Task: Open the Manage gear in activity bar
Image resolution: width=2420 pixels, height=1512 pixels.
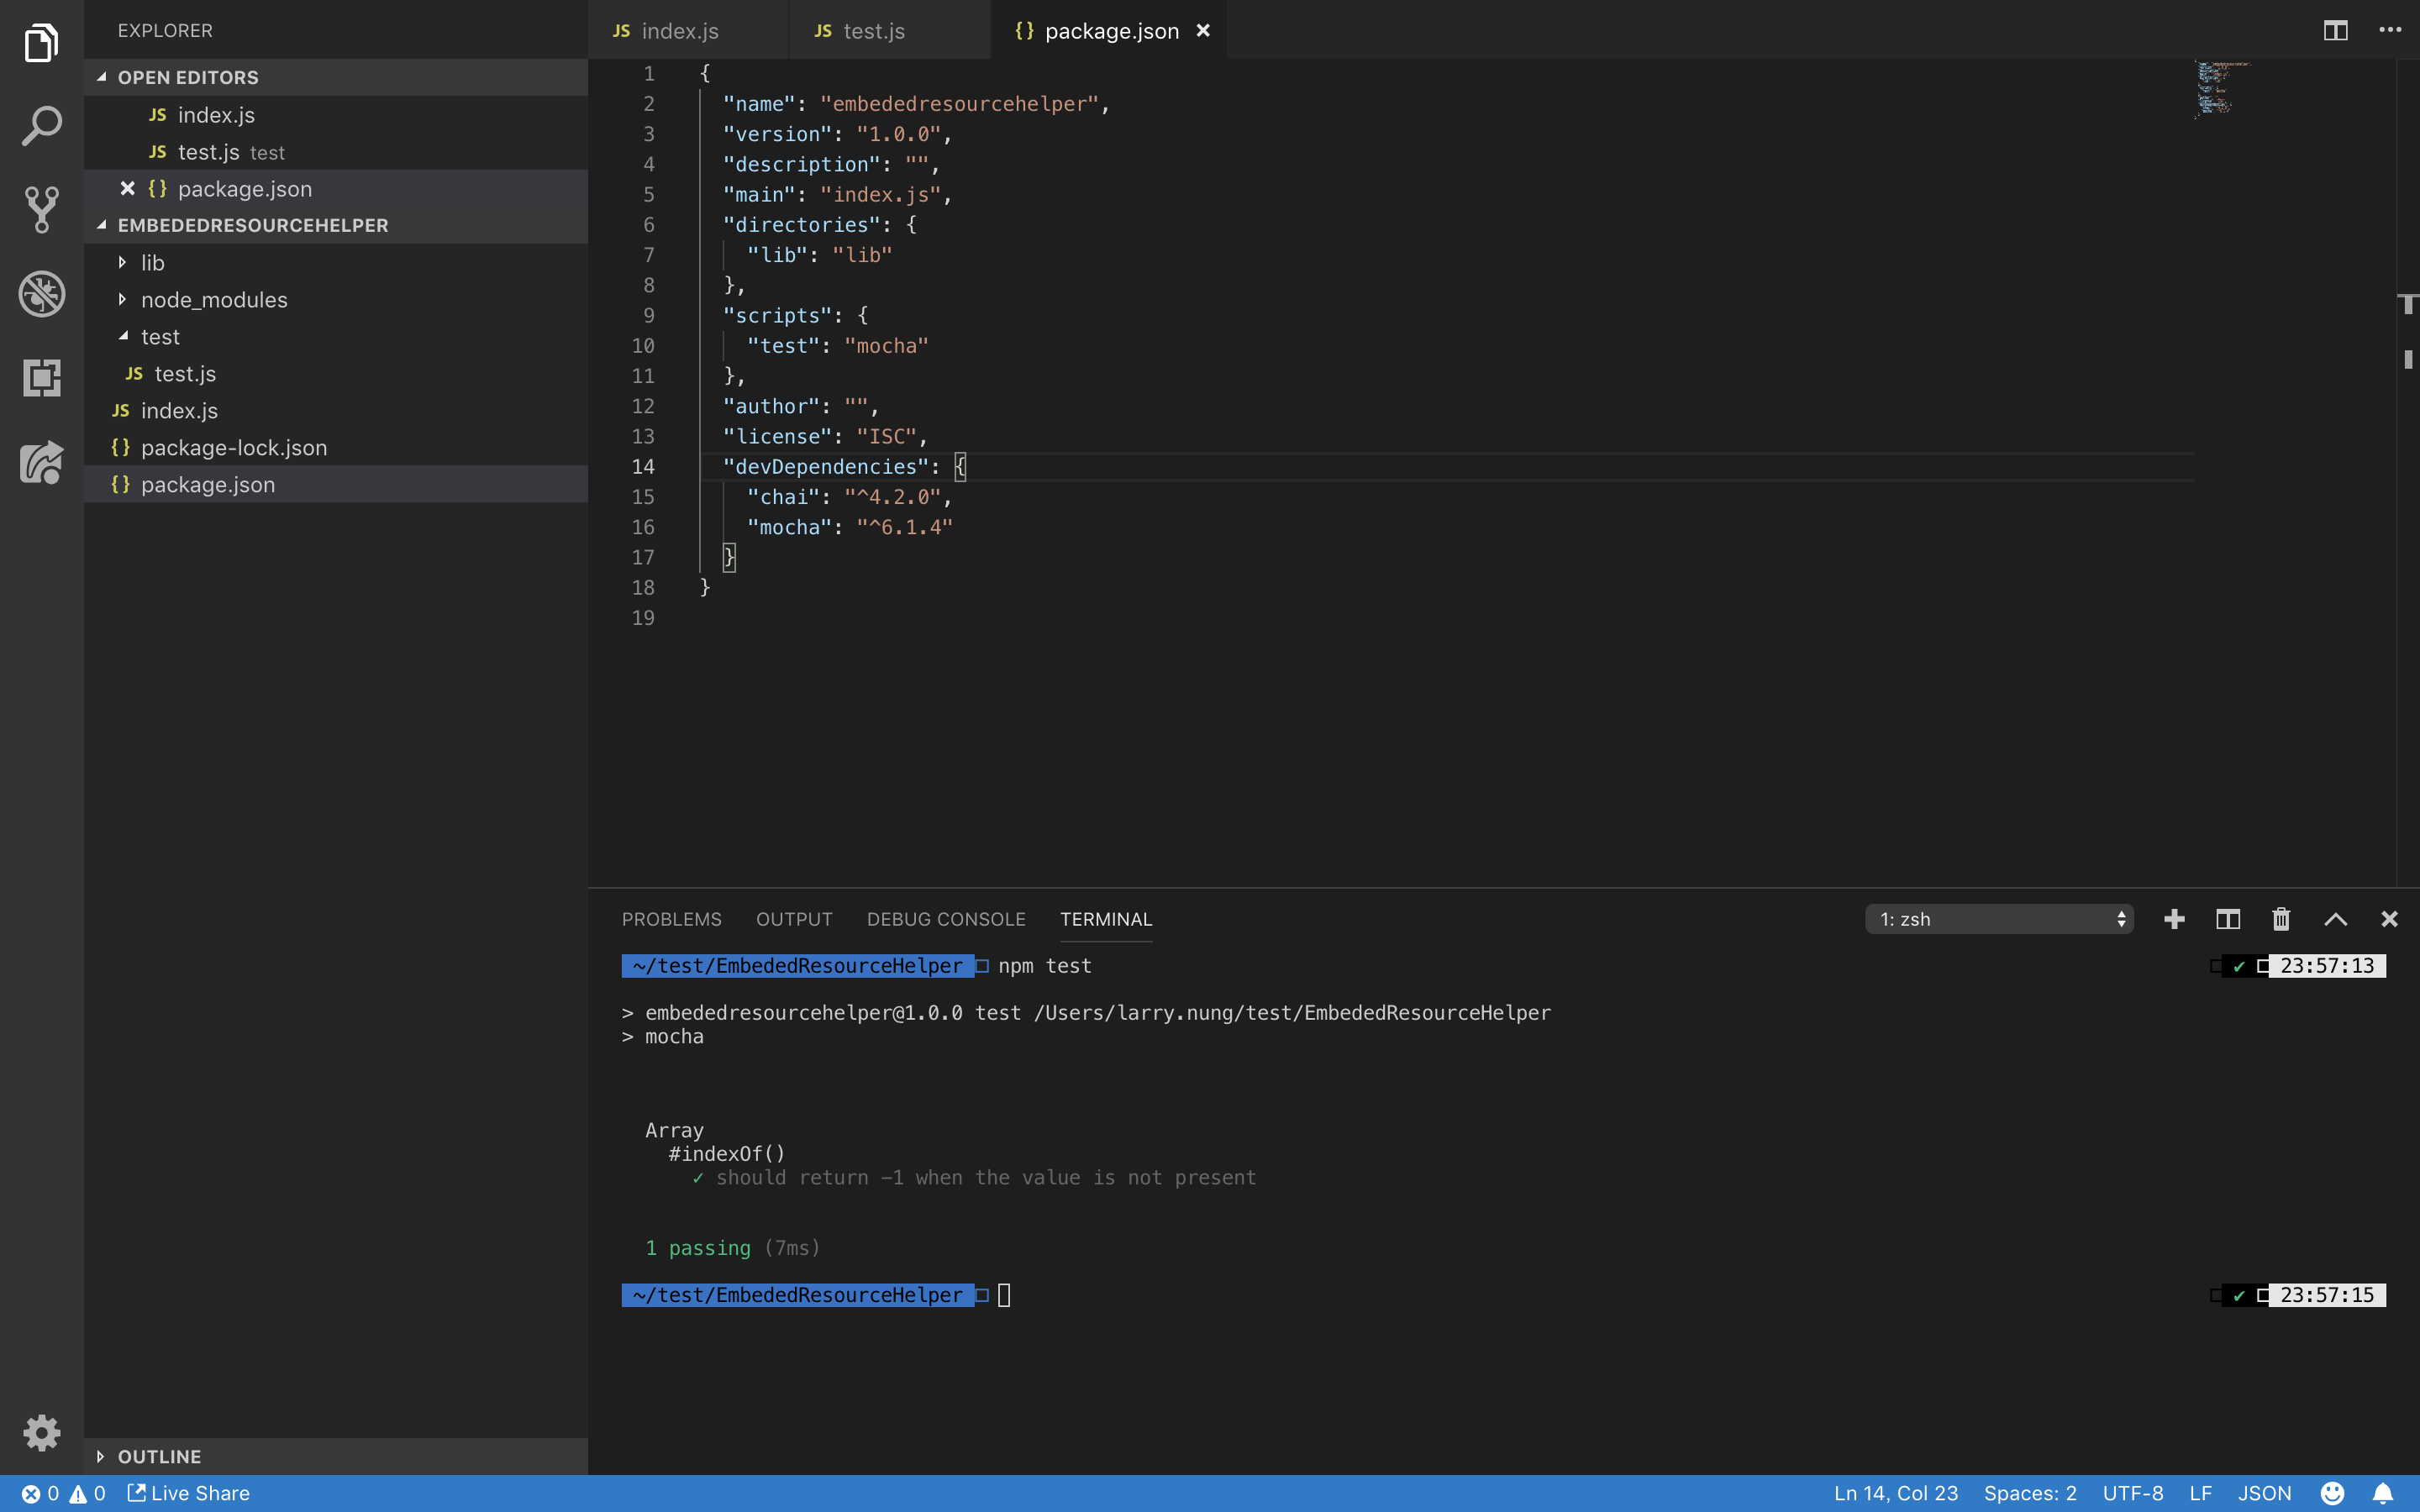Action: [41, 1432]
